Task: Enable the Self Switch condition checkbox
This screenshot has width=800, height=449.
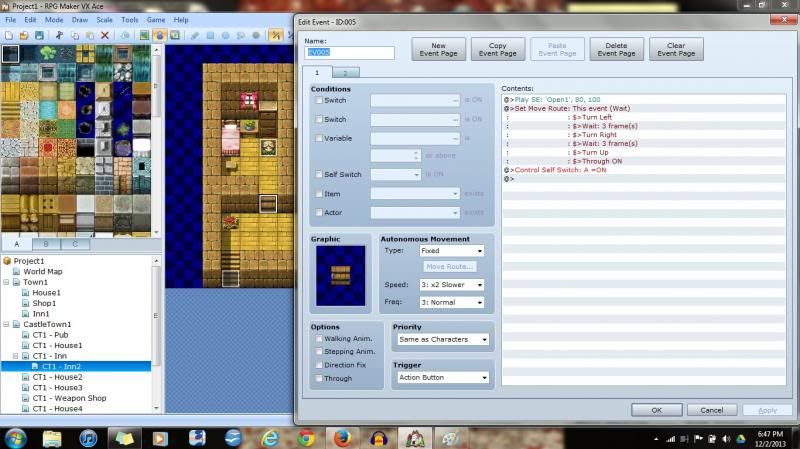Action: click(319, 174)
